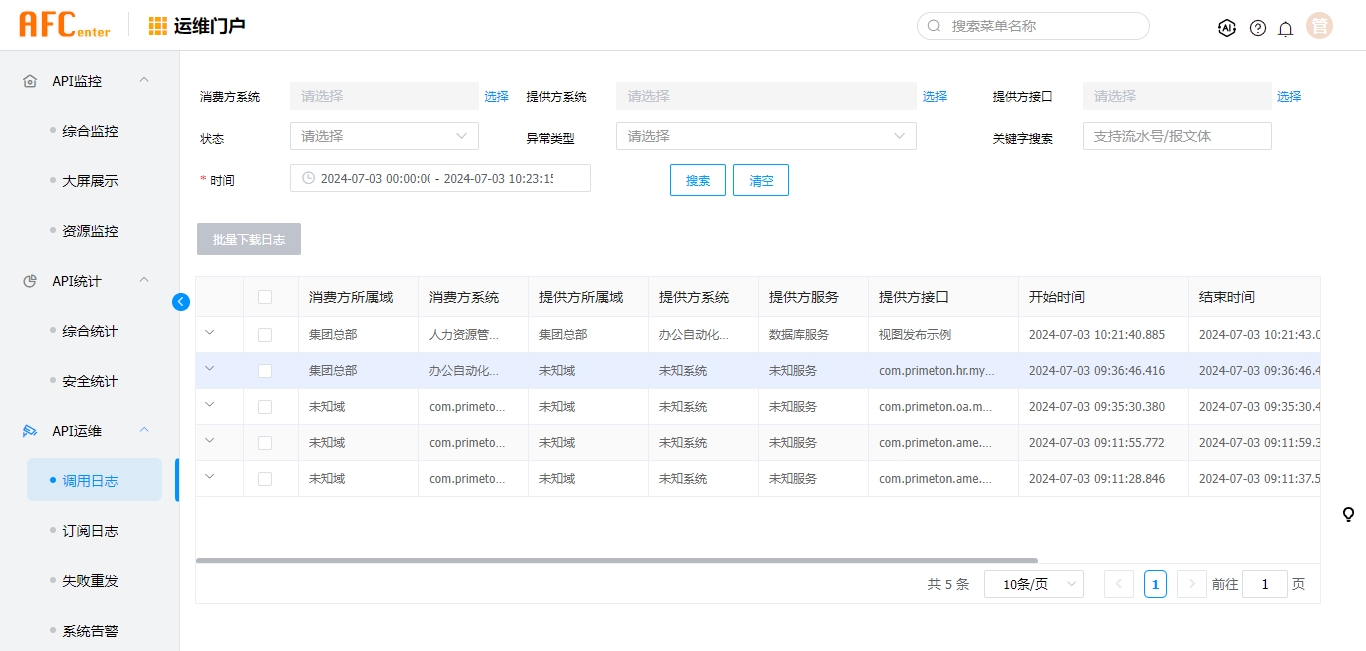Open the 10条/页 page size dropdown
Viewport: 1366px width, 651px height.
click(1033, 584)
